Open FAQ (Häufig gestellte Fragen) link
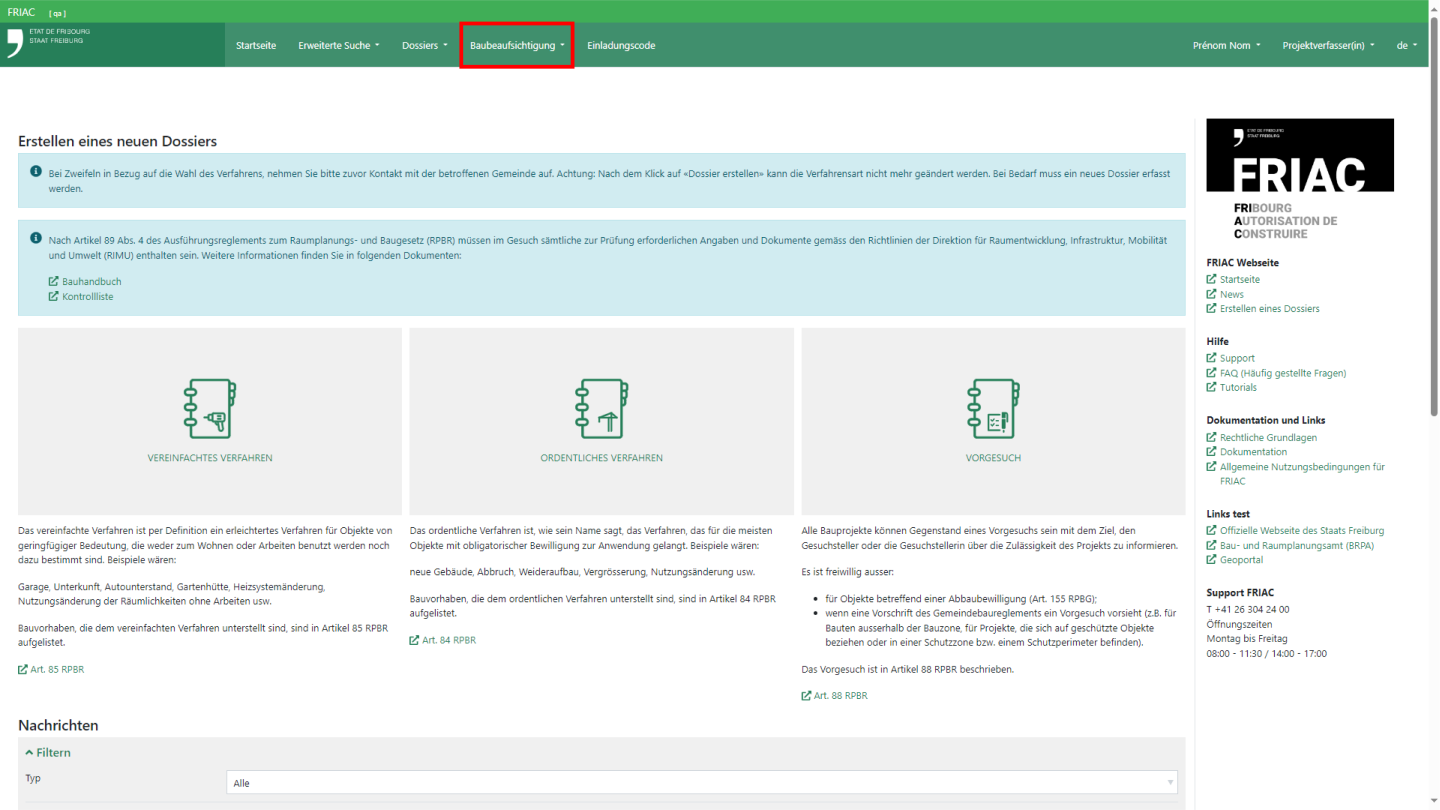1440x810 pixels. coord(1283,373)
